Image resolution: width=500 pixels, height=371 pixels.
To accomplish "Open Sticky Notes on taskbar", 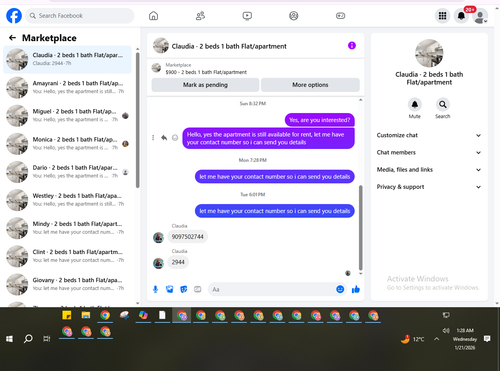I will click(67, 315).
